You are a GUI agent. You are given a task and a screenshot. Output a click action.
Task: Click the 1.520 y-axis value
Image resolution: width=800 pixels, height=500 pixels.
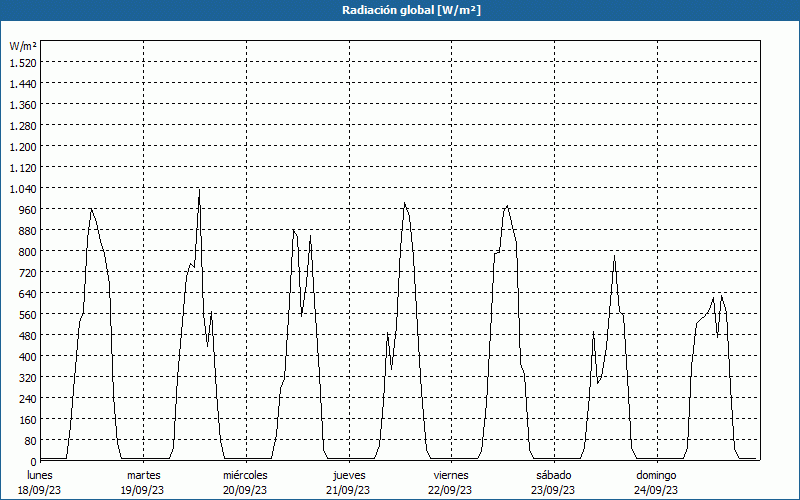[23, 63]
